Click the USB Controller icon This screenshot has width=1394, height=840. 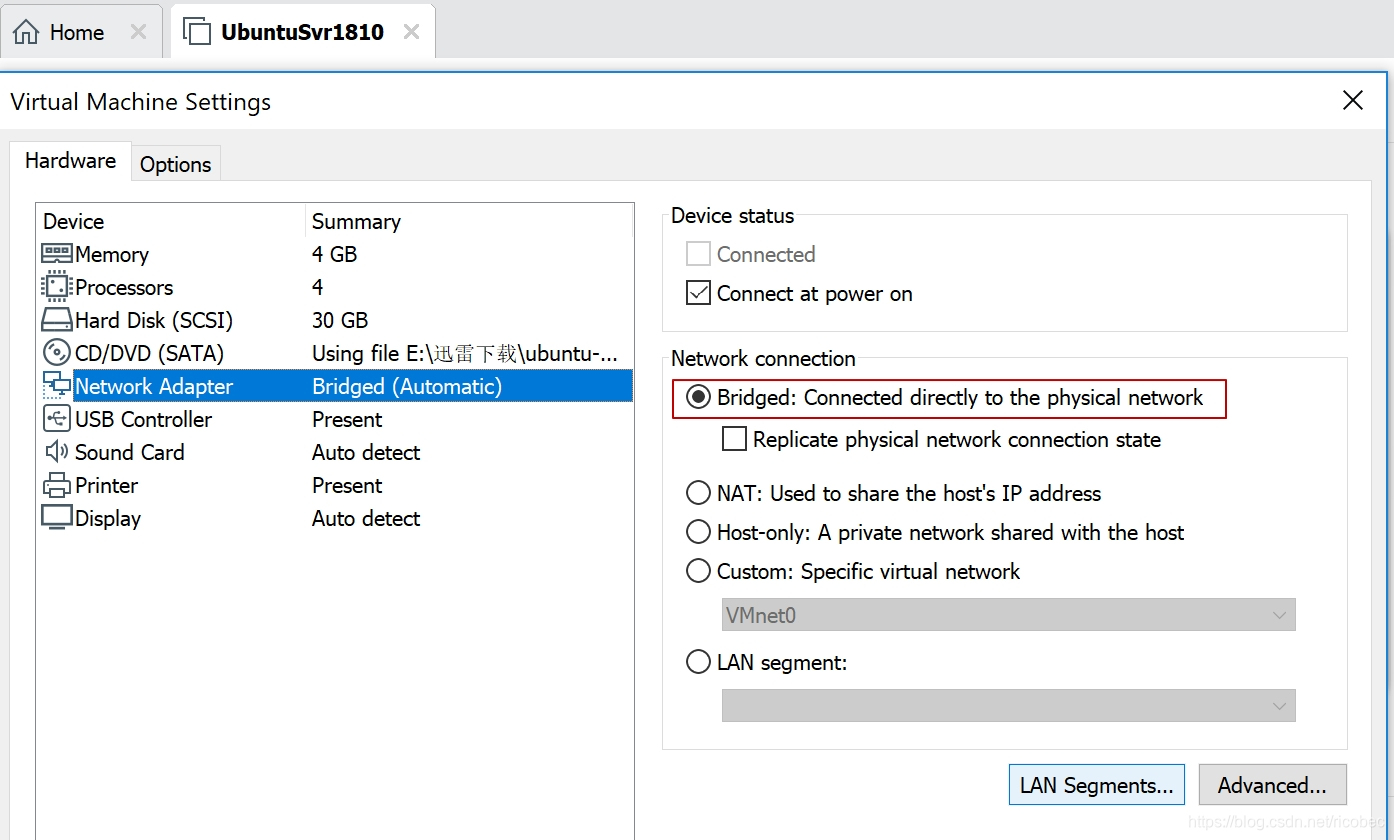(x=57, y=419)
